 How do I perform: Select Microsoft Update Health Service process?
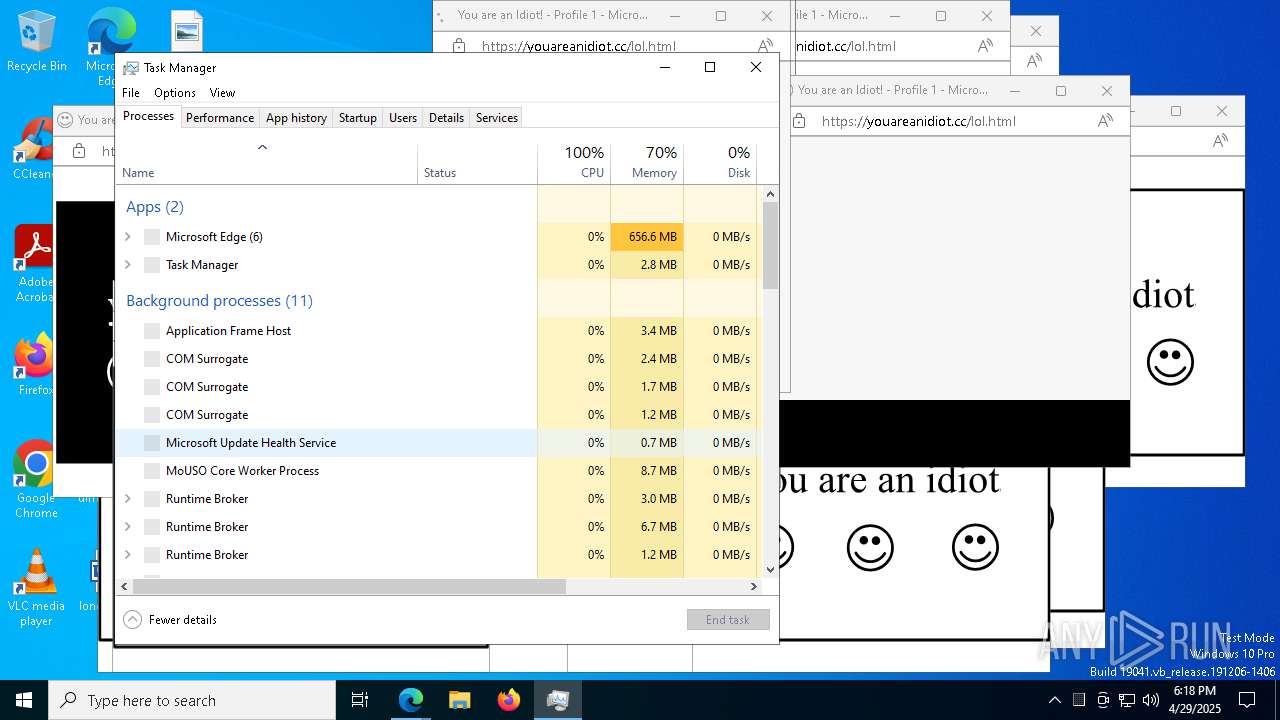[436, 443]
